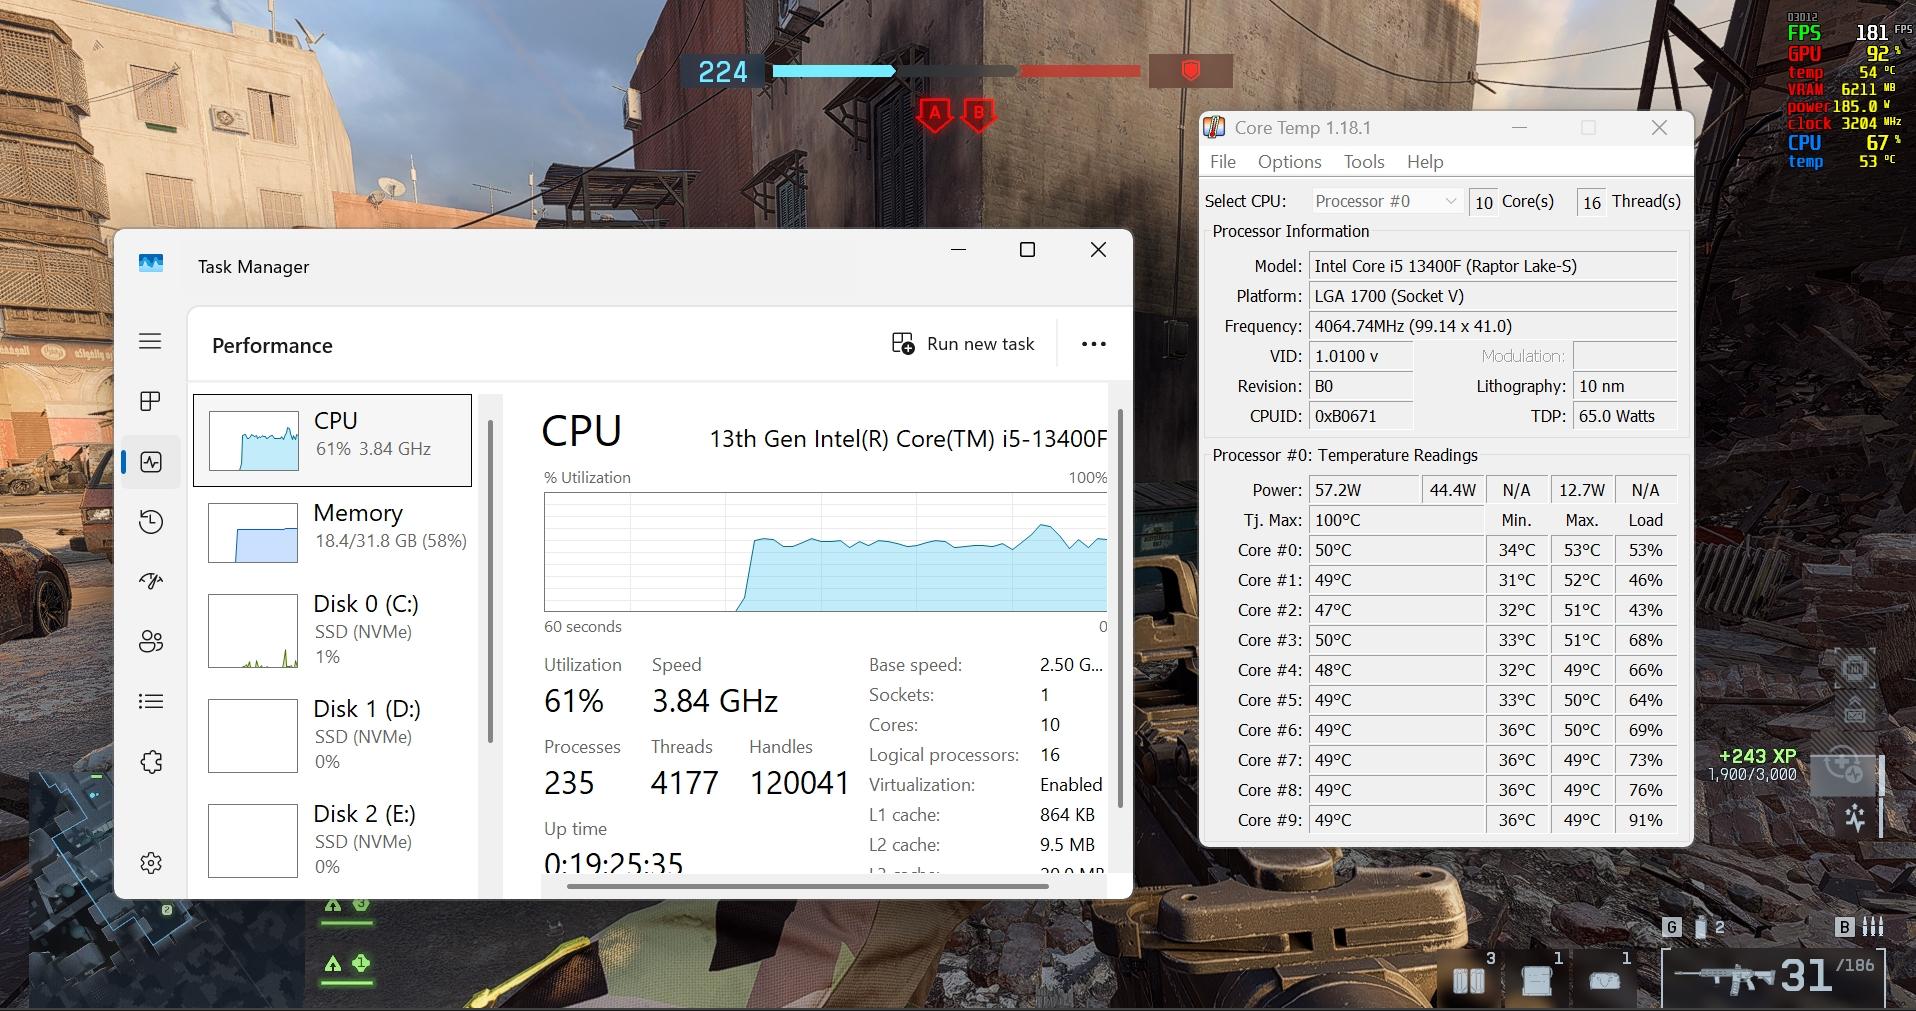Click the Core Temp app icon in title bar
Image resolution: width=1916 pixels, height=1011 pixels.
[x=1214, y=128]
